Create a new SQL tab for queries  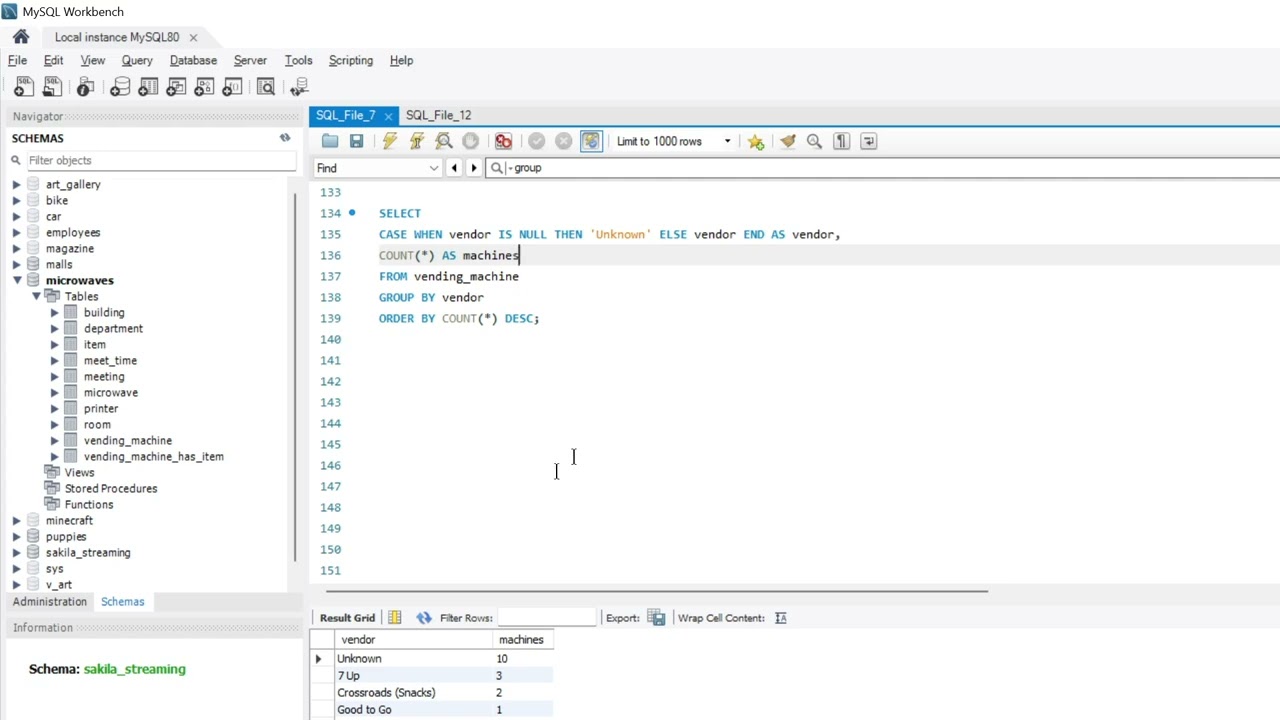(24, 87)
